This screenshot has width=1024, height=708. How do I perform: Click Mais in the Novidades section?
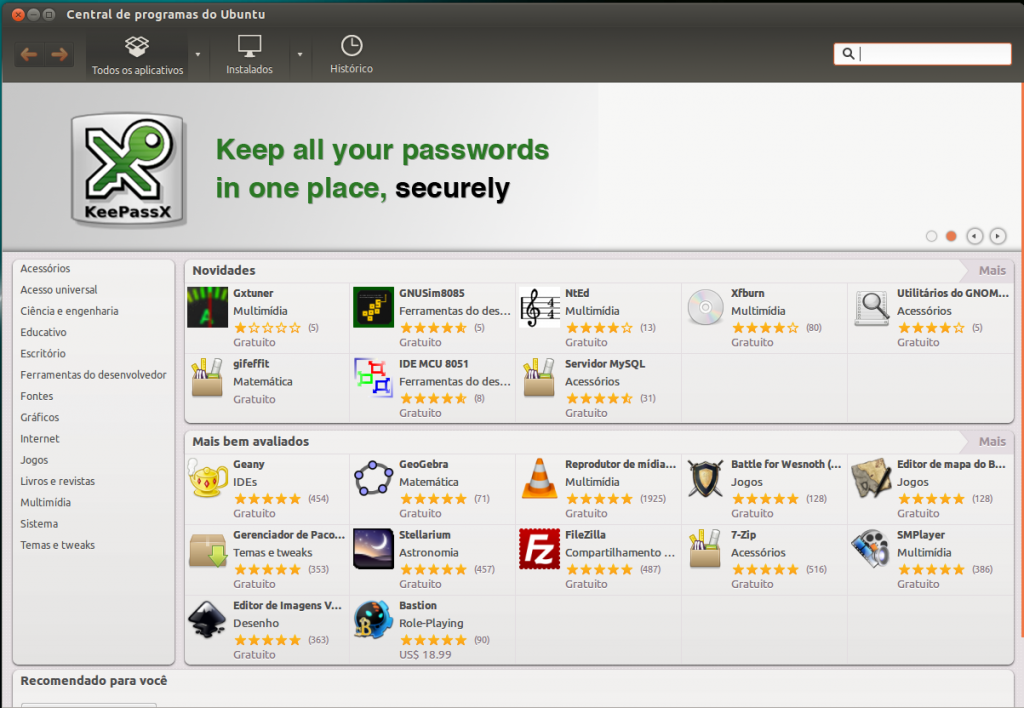click(x=992, y=270)
